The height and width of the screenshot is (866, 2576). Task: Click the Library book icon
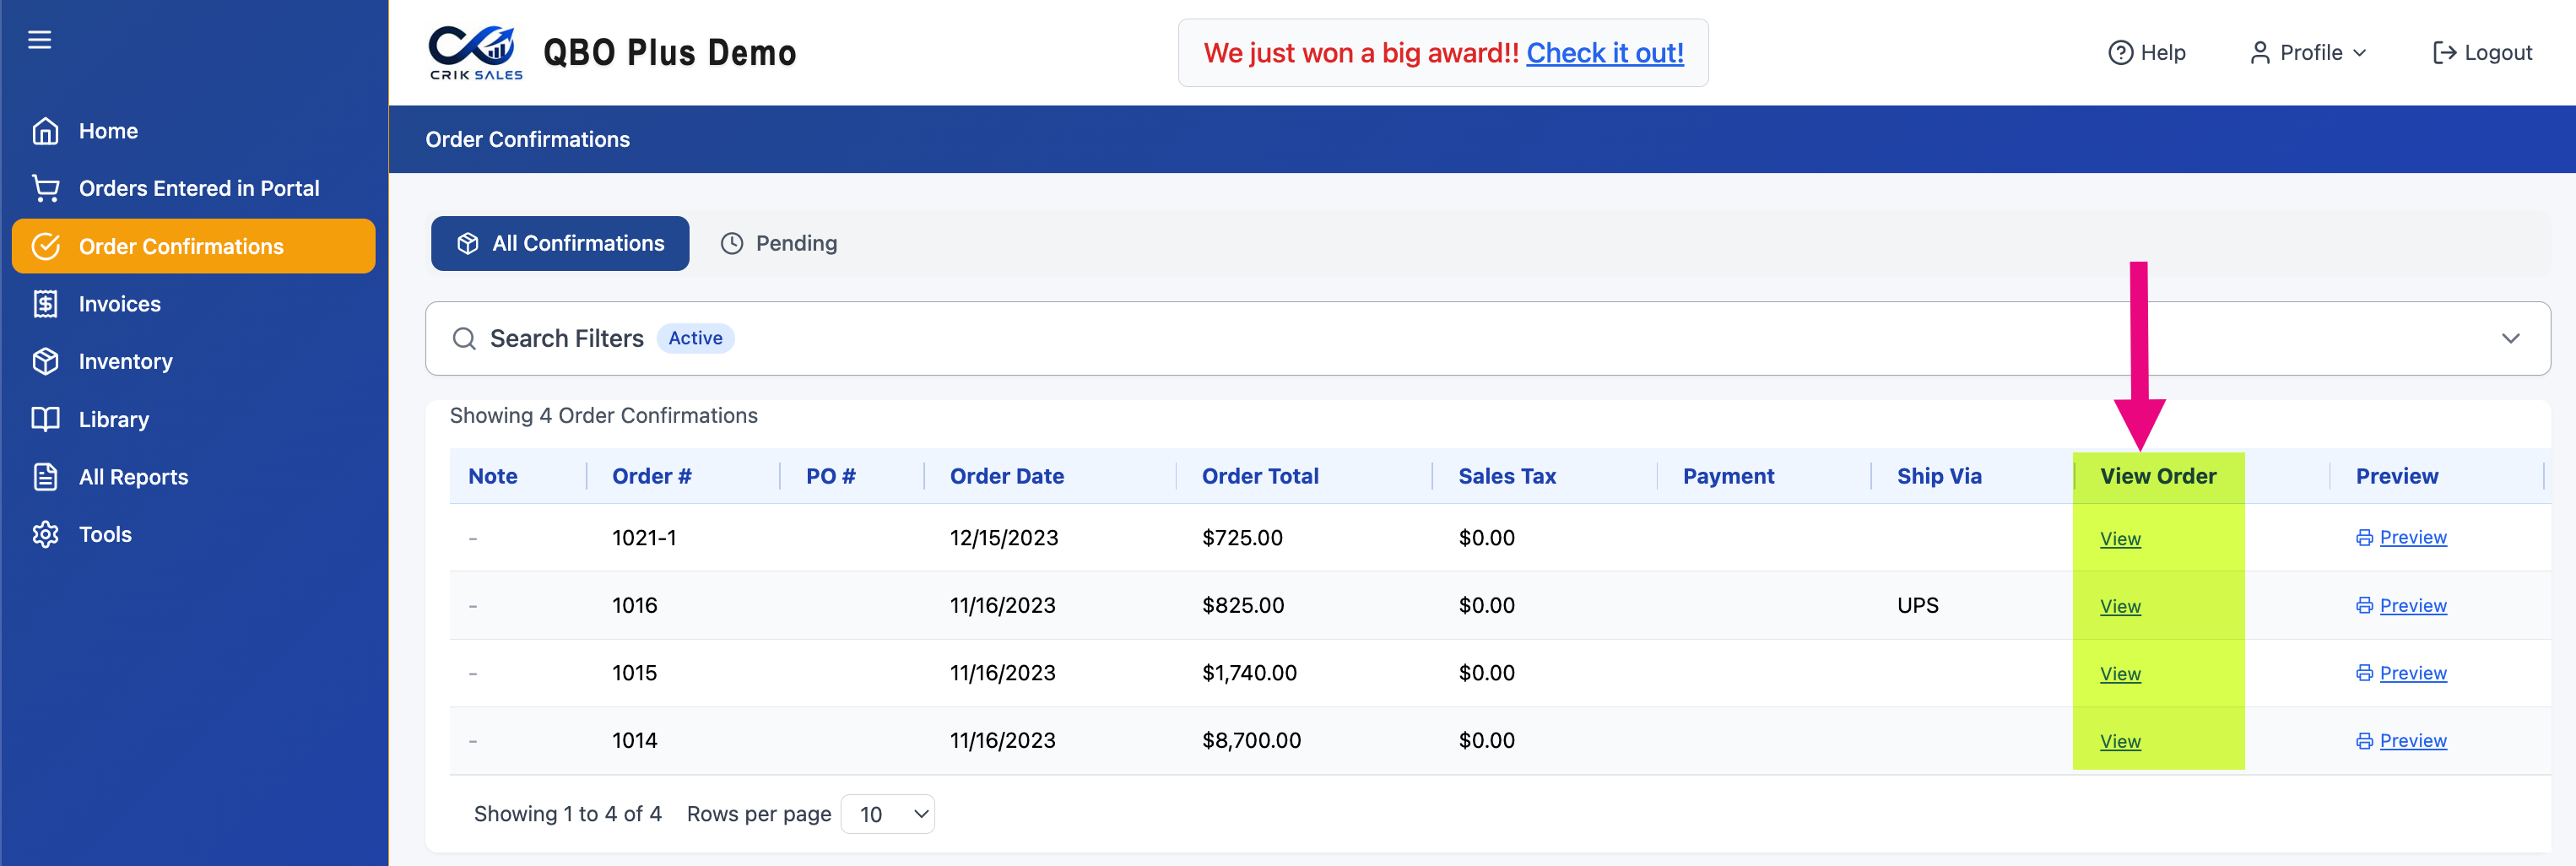pos(45,419)
